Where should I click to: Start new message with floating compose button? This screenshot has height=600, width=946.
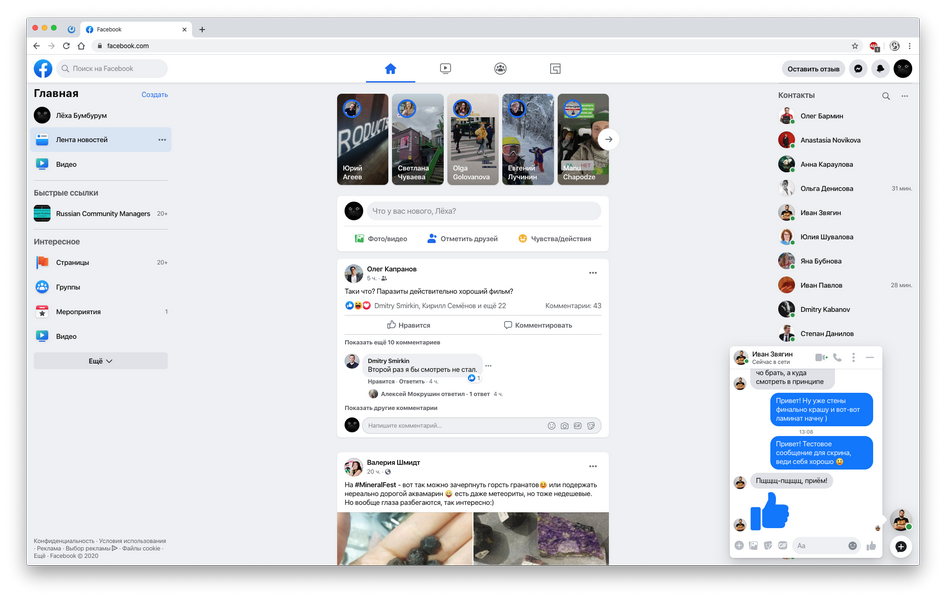click(x=901, y=547)
